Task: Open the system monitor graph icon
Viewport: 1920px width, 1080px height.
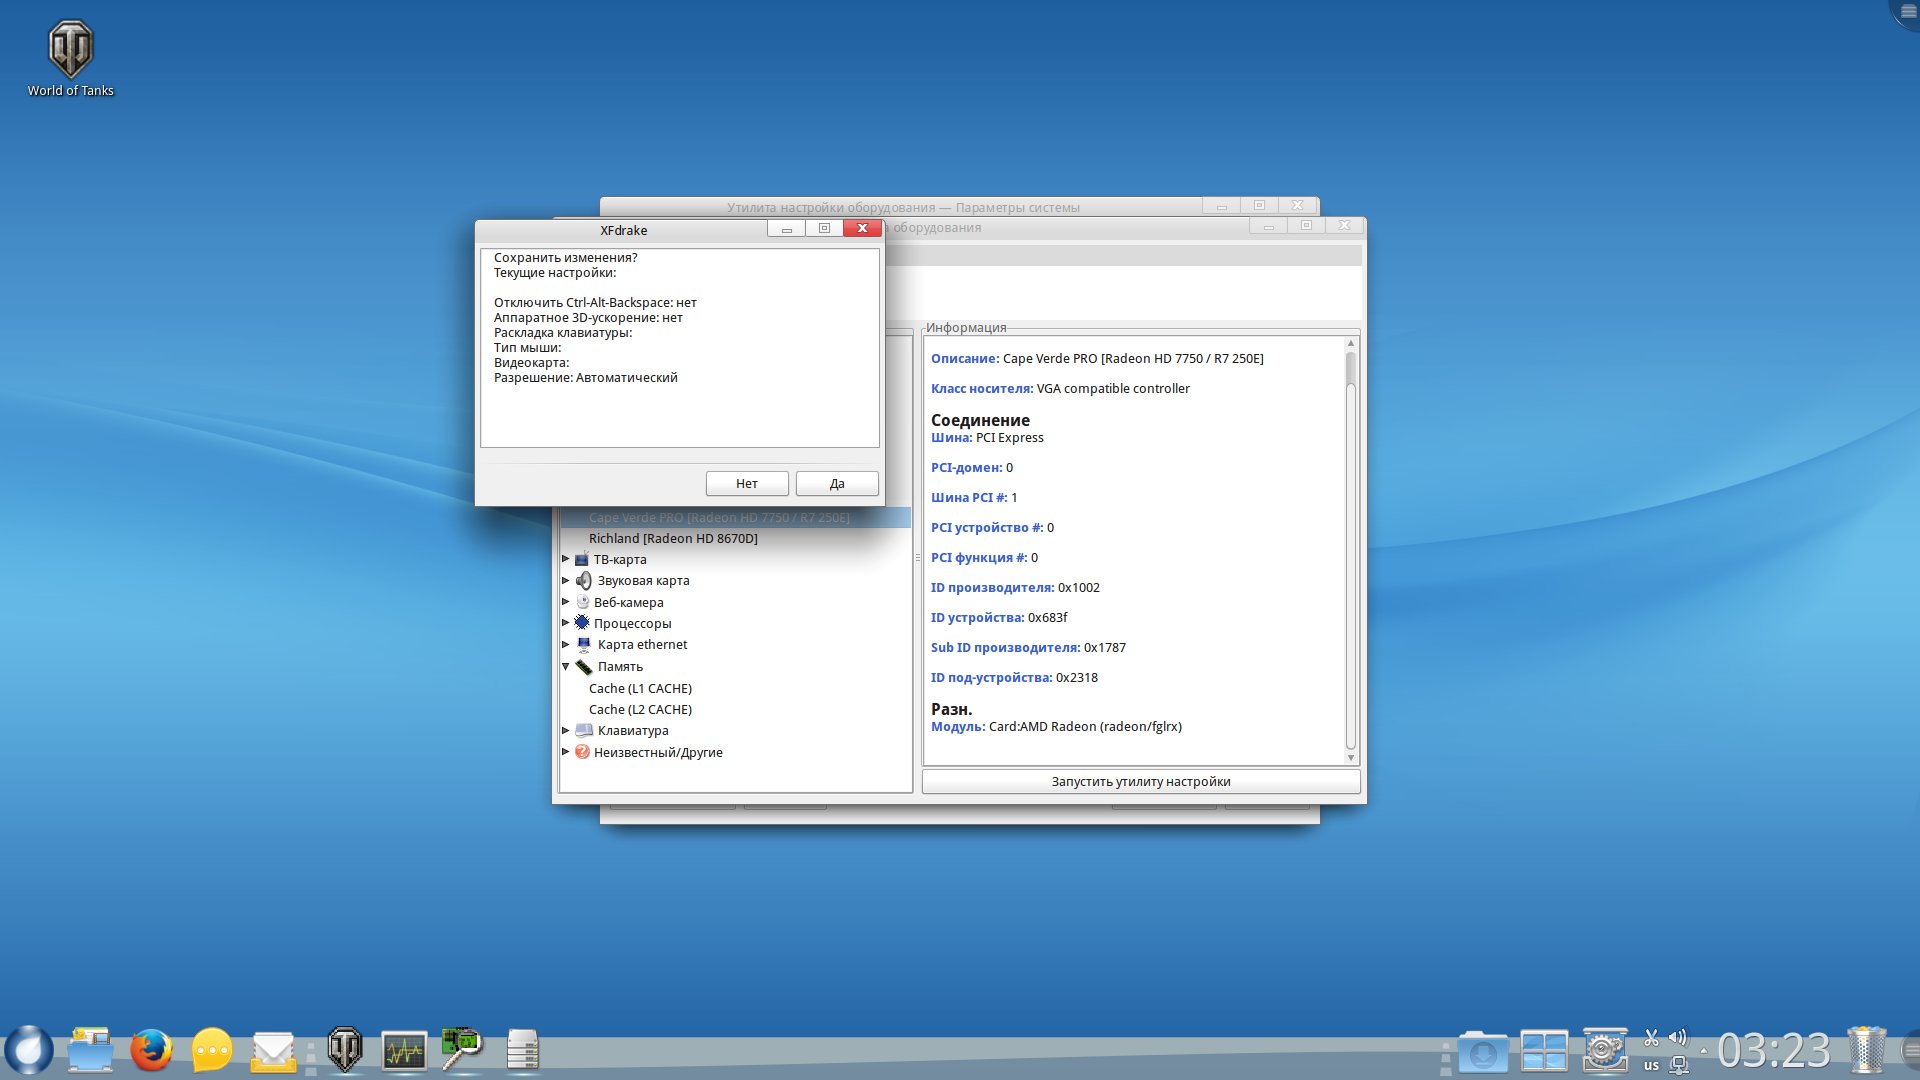Action: coord(404,1051)
